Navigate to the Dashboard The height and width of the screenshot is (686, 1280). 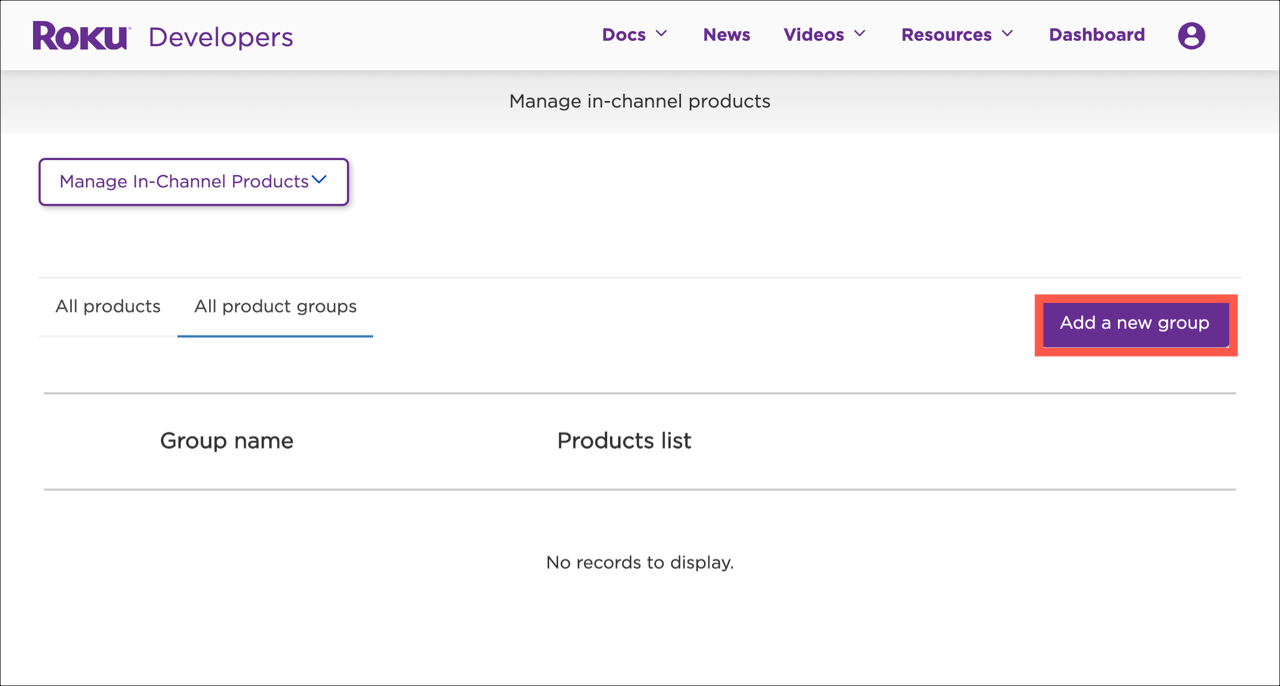click(x=1096, y=34)
